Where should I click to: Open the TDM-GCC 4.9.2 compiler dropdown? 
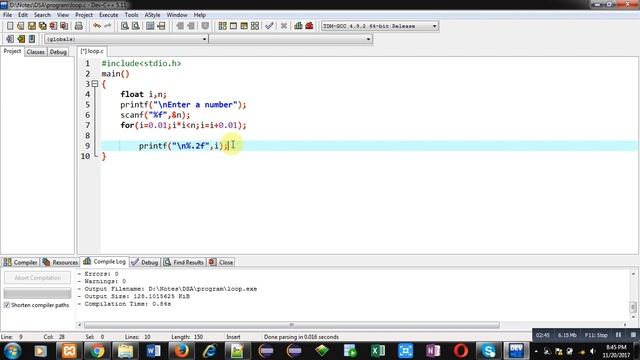tap(434, 26)
